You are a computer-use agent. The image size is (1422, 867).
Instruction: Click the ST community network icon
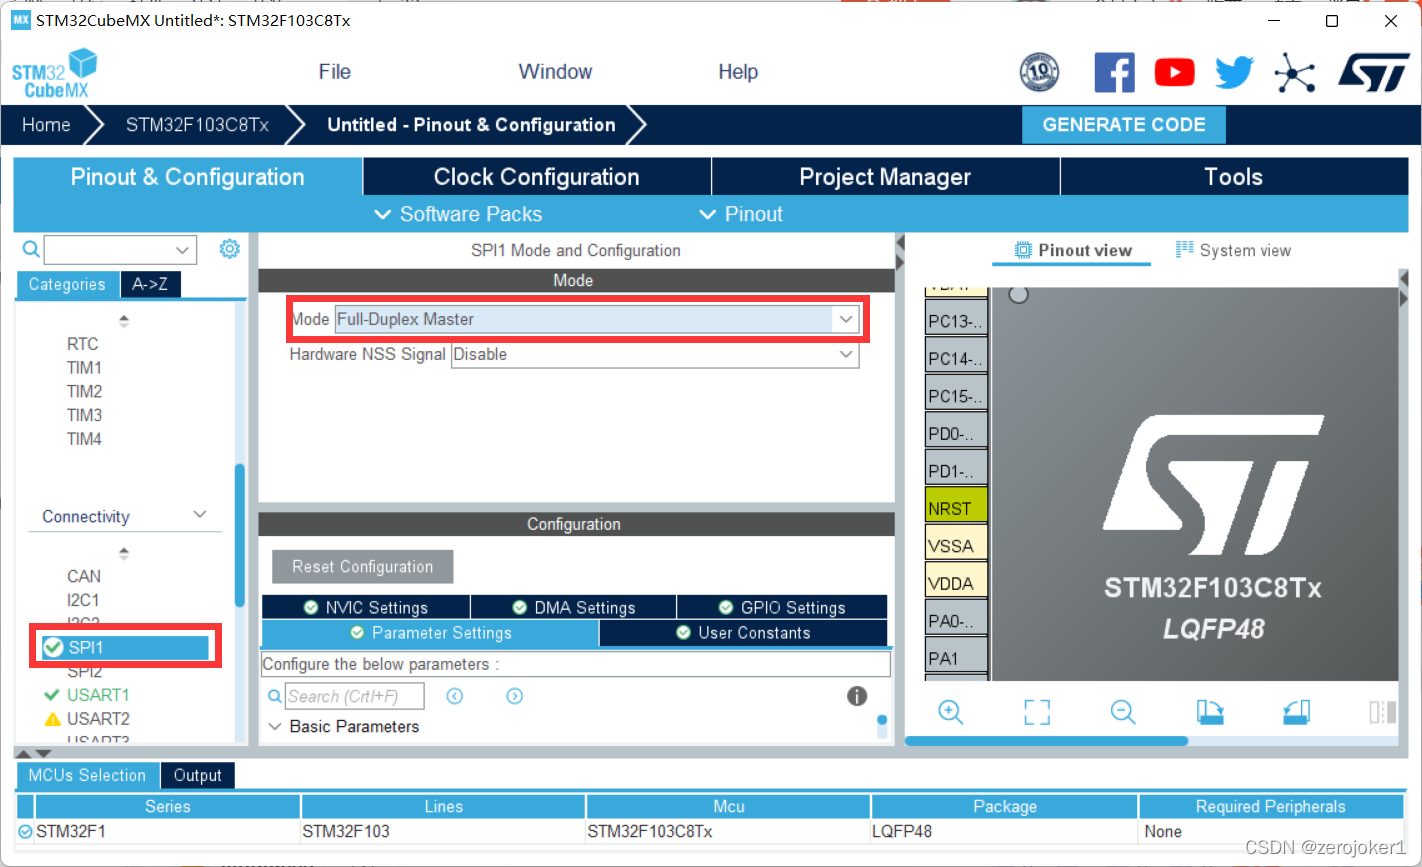1295,72
